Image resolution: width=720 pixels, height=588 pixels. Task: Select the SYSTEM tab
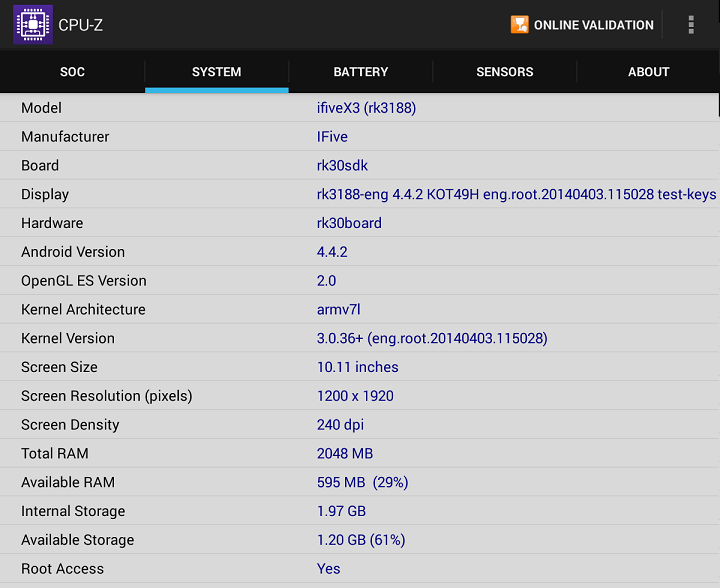pyautogui.click(x=217, y=72)
